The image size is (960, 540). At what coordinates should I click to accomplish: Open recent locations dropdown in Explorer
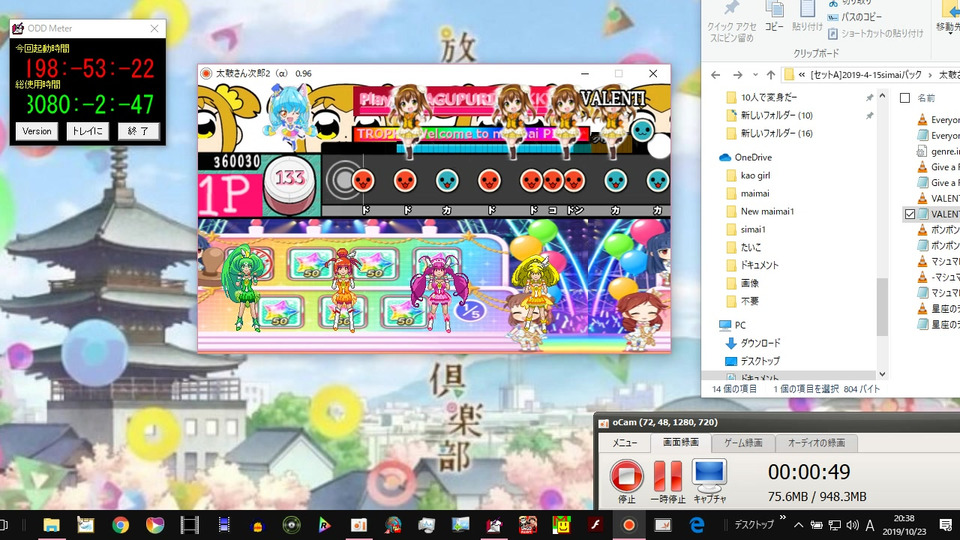(x=755, y=75)
